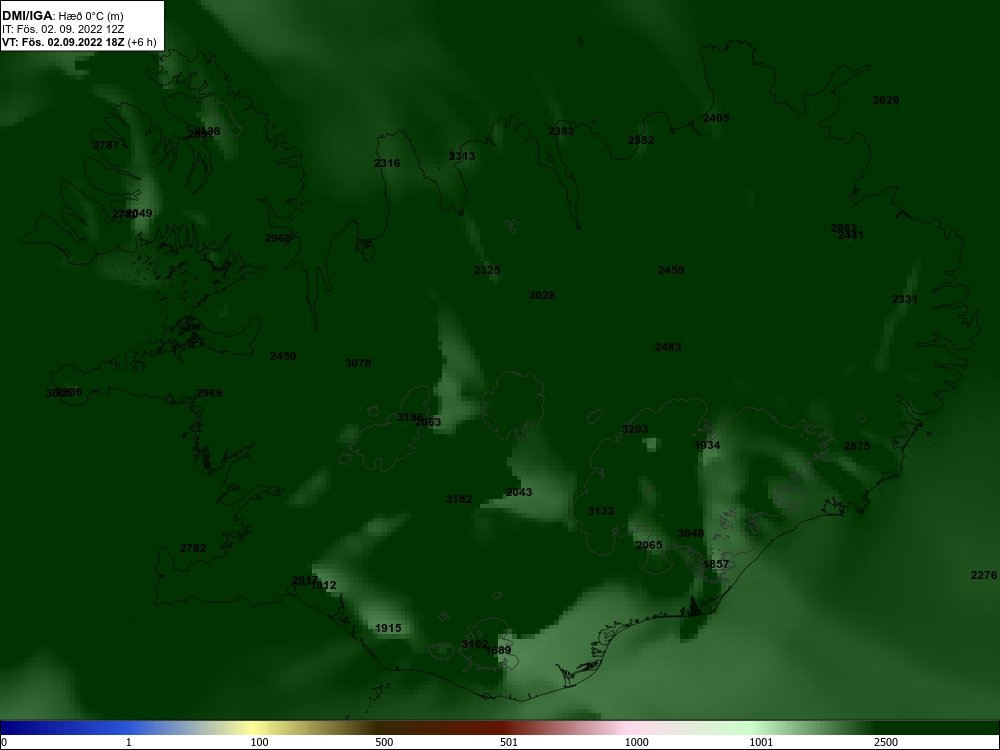Click the 2629 height value
The width and height of the screenshot is (1000, 750).
pos(886,100)
